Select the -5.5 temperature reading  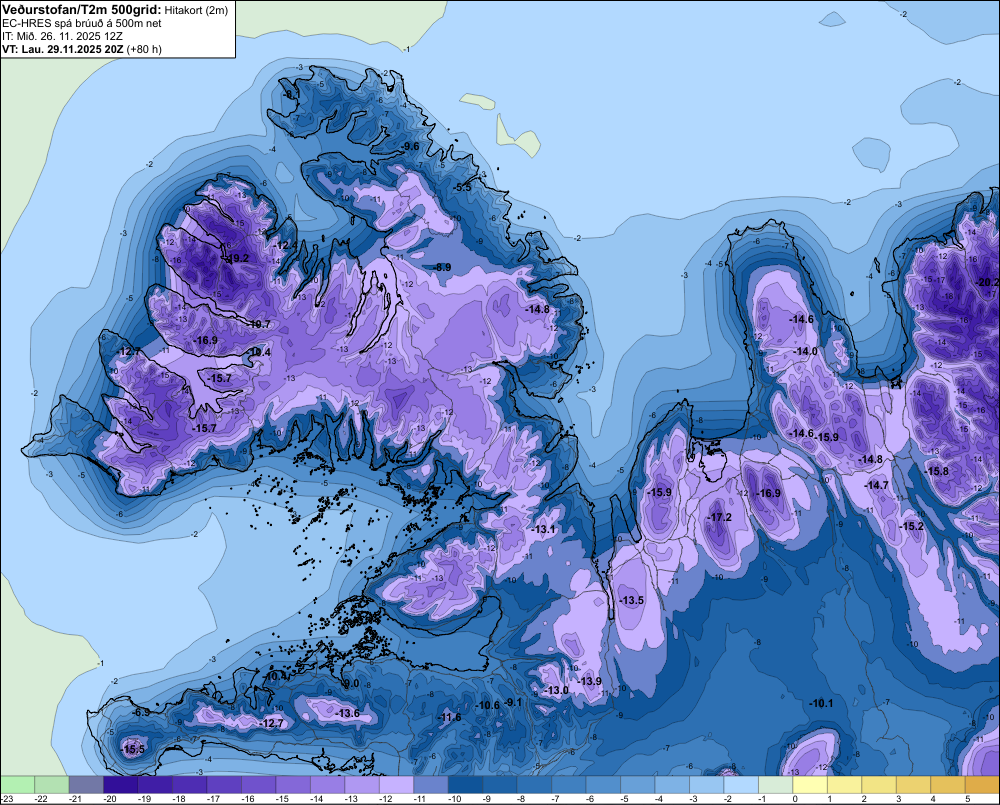click(462, 187)
